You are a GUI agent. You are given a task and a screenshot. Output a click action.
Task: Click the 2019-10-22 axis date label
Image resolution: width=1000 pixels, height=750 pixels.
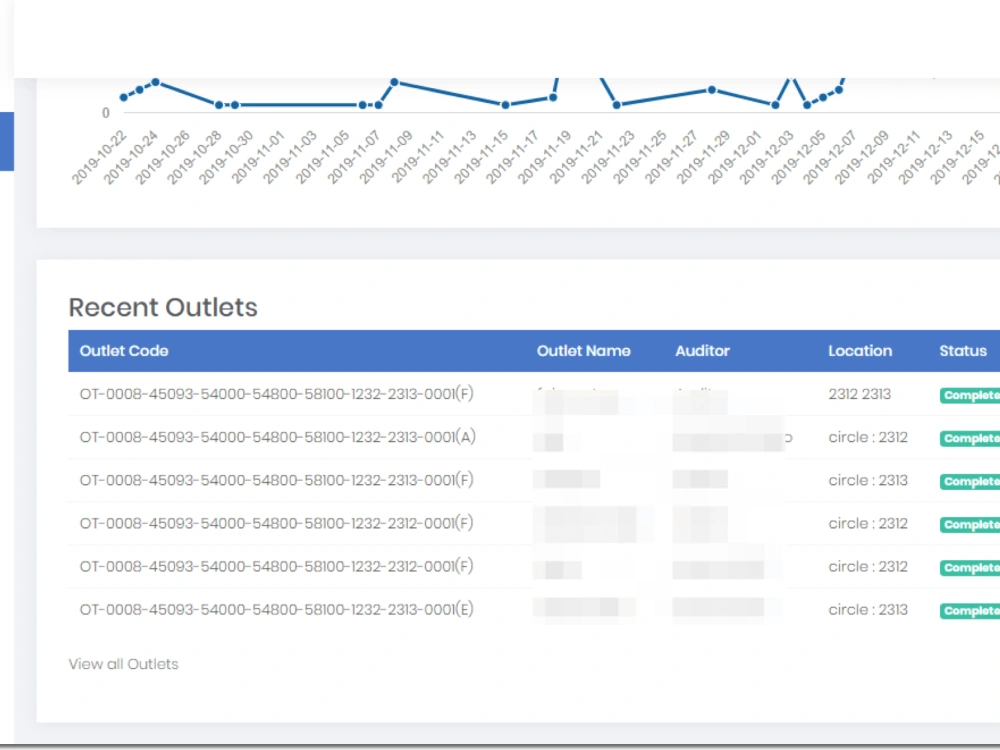click(99, 158)
